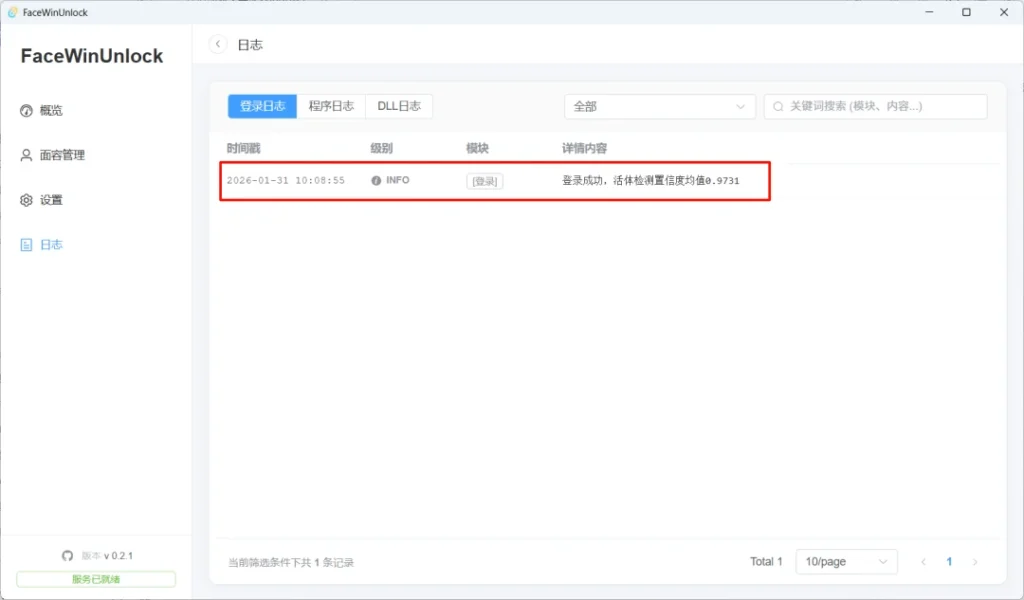This screenshot has width=1024, height=600.
Task: Click the [登录] module tag in log entry
Action: [x=483, y=181]
